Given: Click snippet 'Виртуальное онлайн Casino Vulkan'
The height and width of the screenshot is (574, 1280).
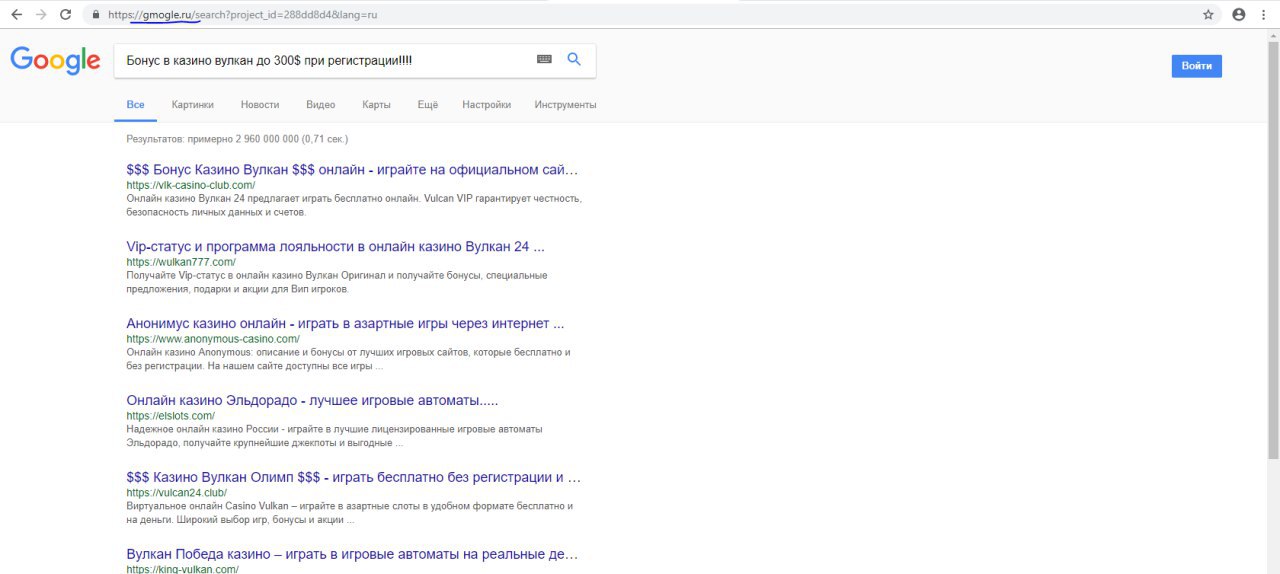Looking at the screenshot, I should pos(349,513).
